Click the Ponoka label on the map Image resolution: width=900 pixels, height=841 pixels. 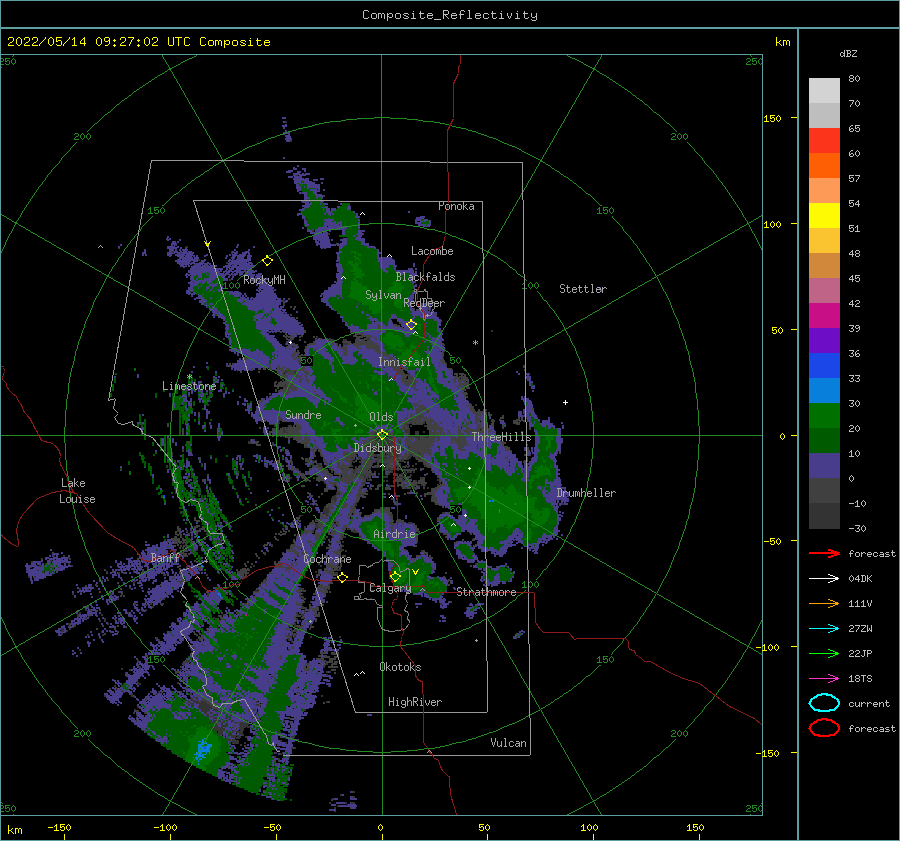(x=456, y=206)
